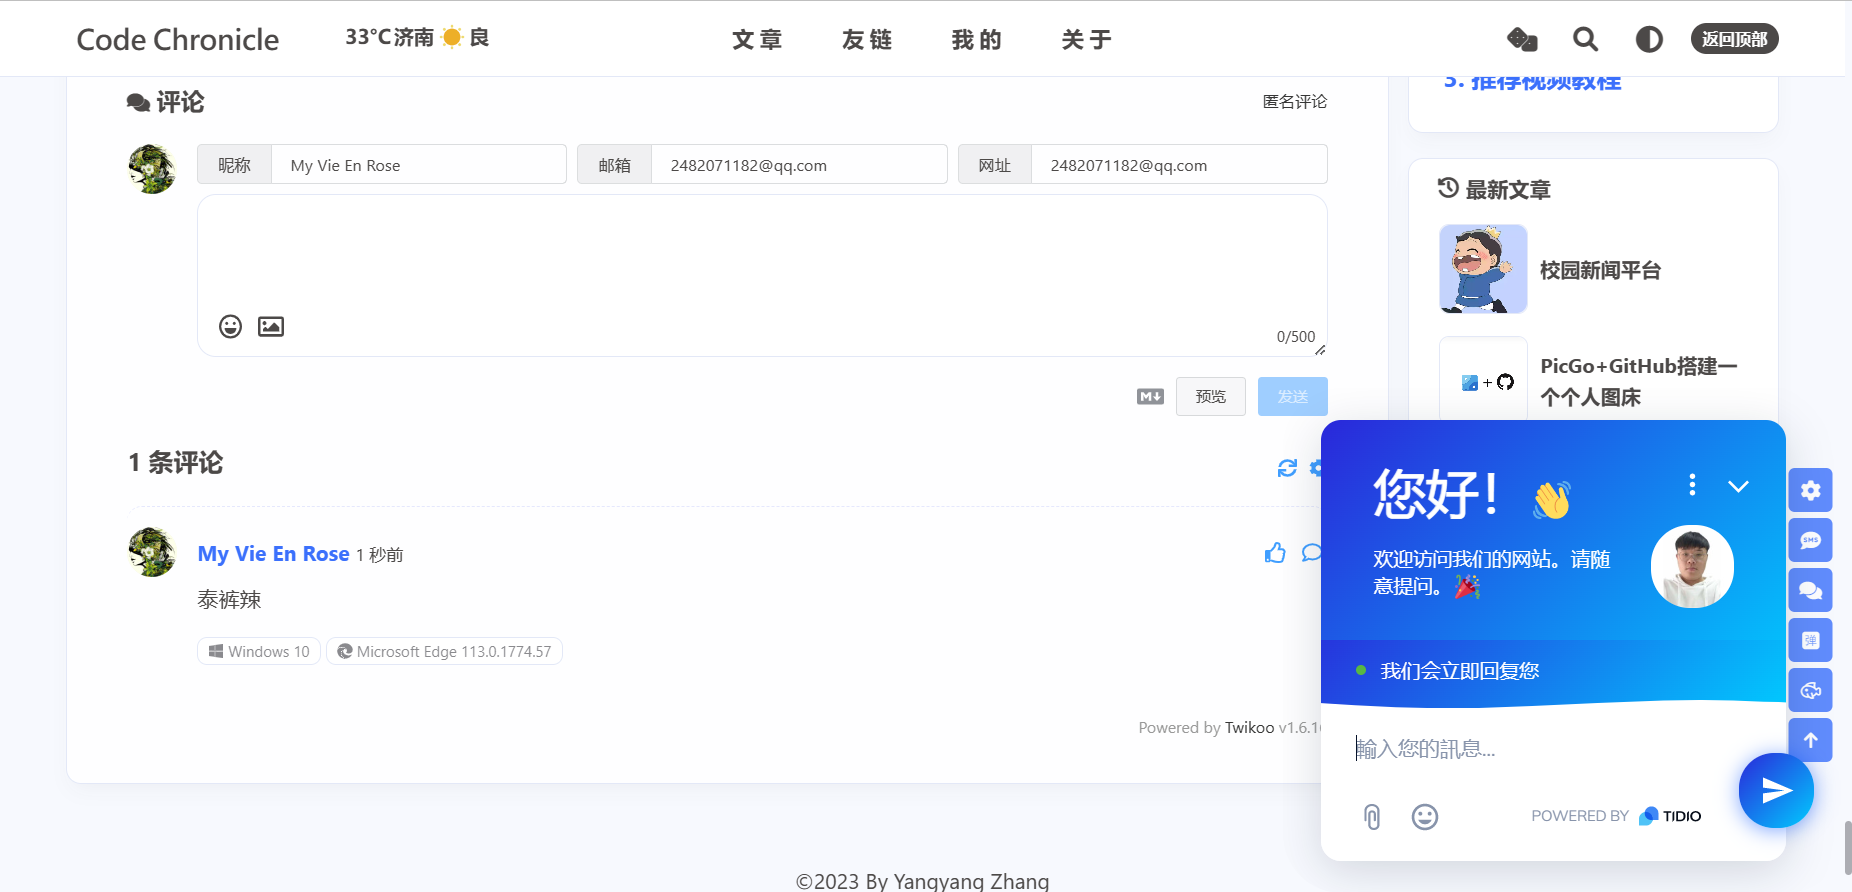Open the 友链 menu
1852x892 pixels.
pyautogui.click(x=867, y=39)
